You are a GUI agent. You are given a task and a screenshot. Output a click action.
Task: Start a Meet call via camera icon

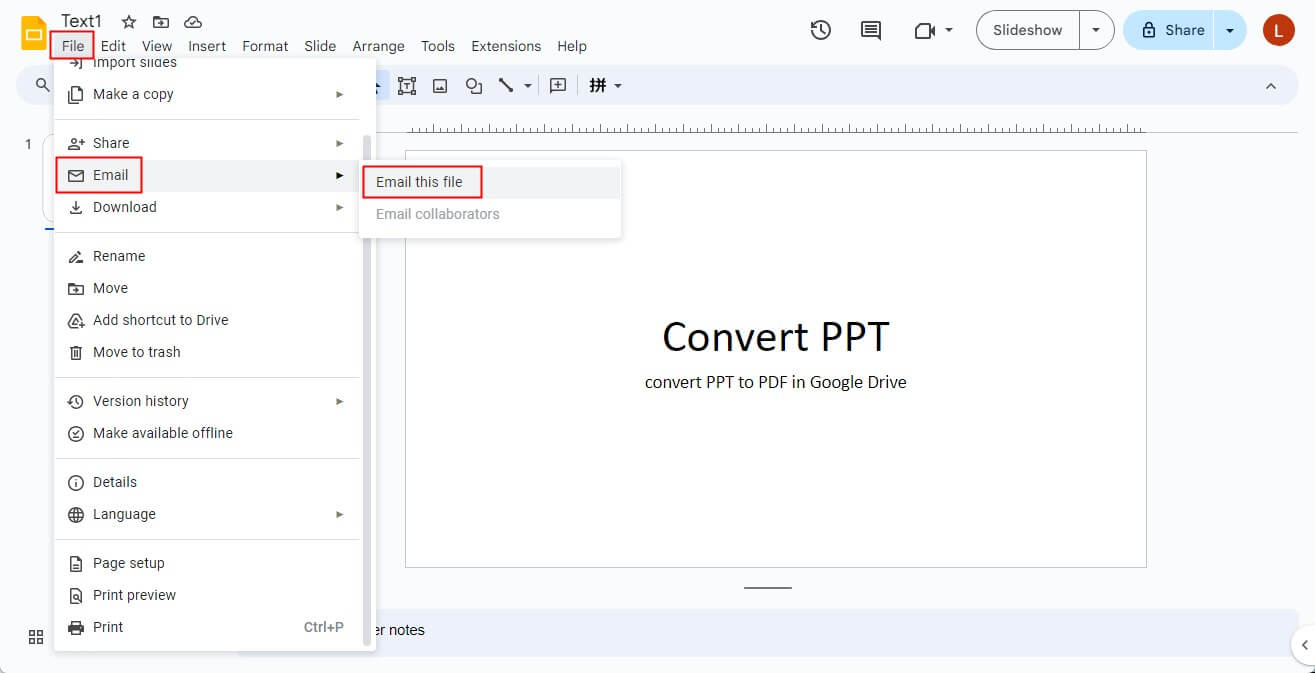925,30
